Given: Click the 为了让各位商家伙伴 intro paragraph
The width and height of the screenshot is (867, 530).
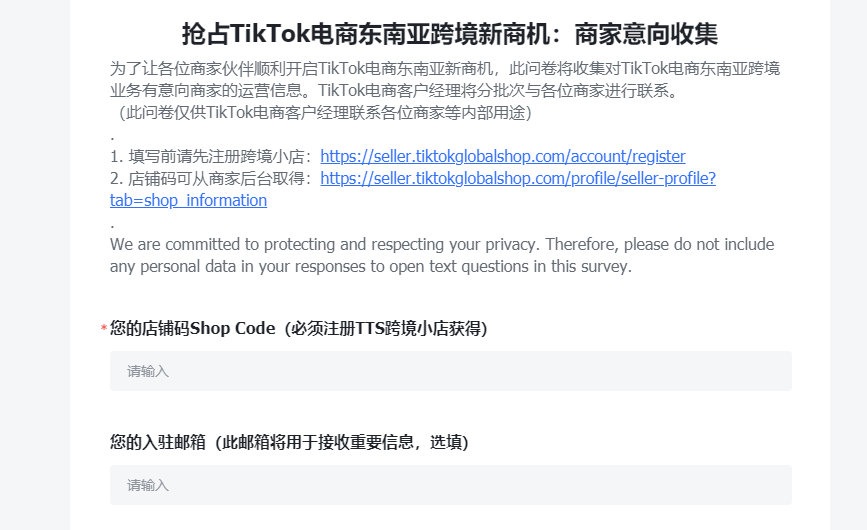Looking at the screenshot, I should coord(445,79).
